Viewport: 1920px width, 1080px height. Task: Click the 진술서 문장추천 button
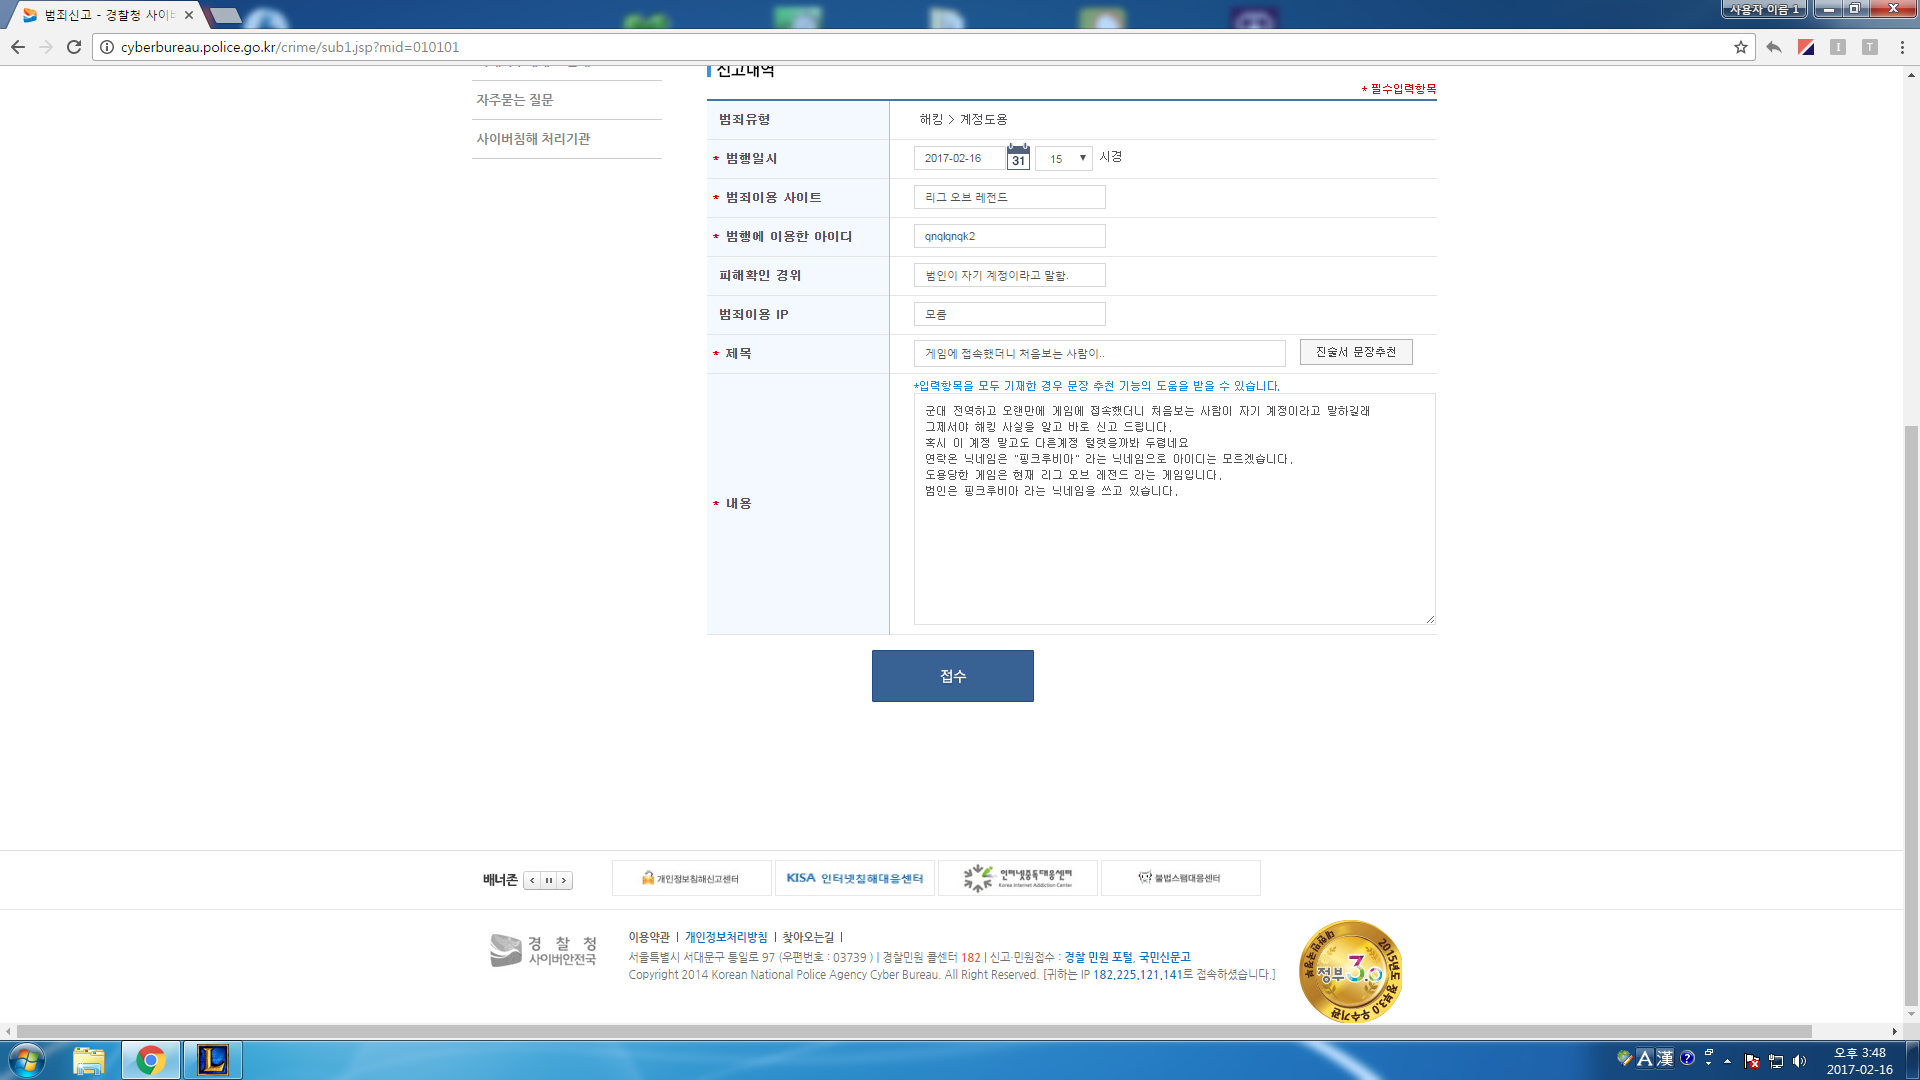pos(1355,352)
